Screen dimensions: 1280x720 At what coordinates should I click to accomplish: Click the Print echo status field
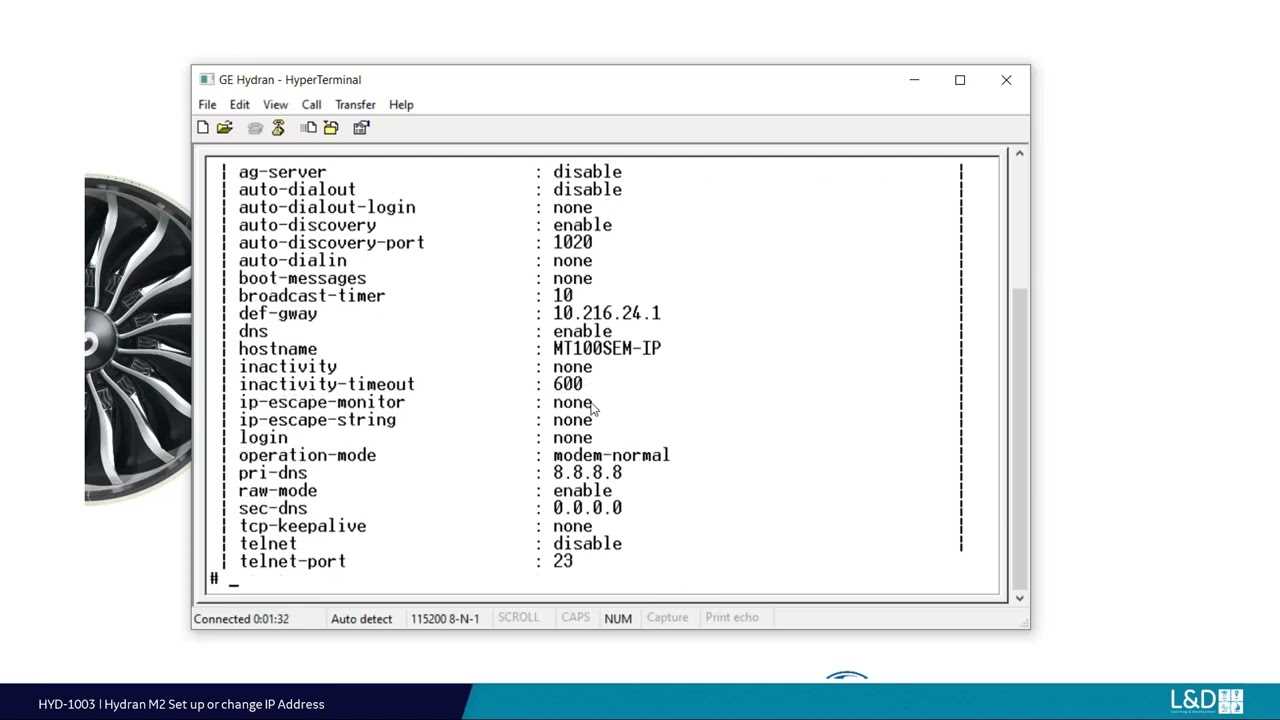click(732, 618)
